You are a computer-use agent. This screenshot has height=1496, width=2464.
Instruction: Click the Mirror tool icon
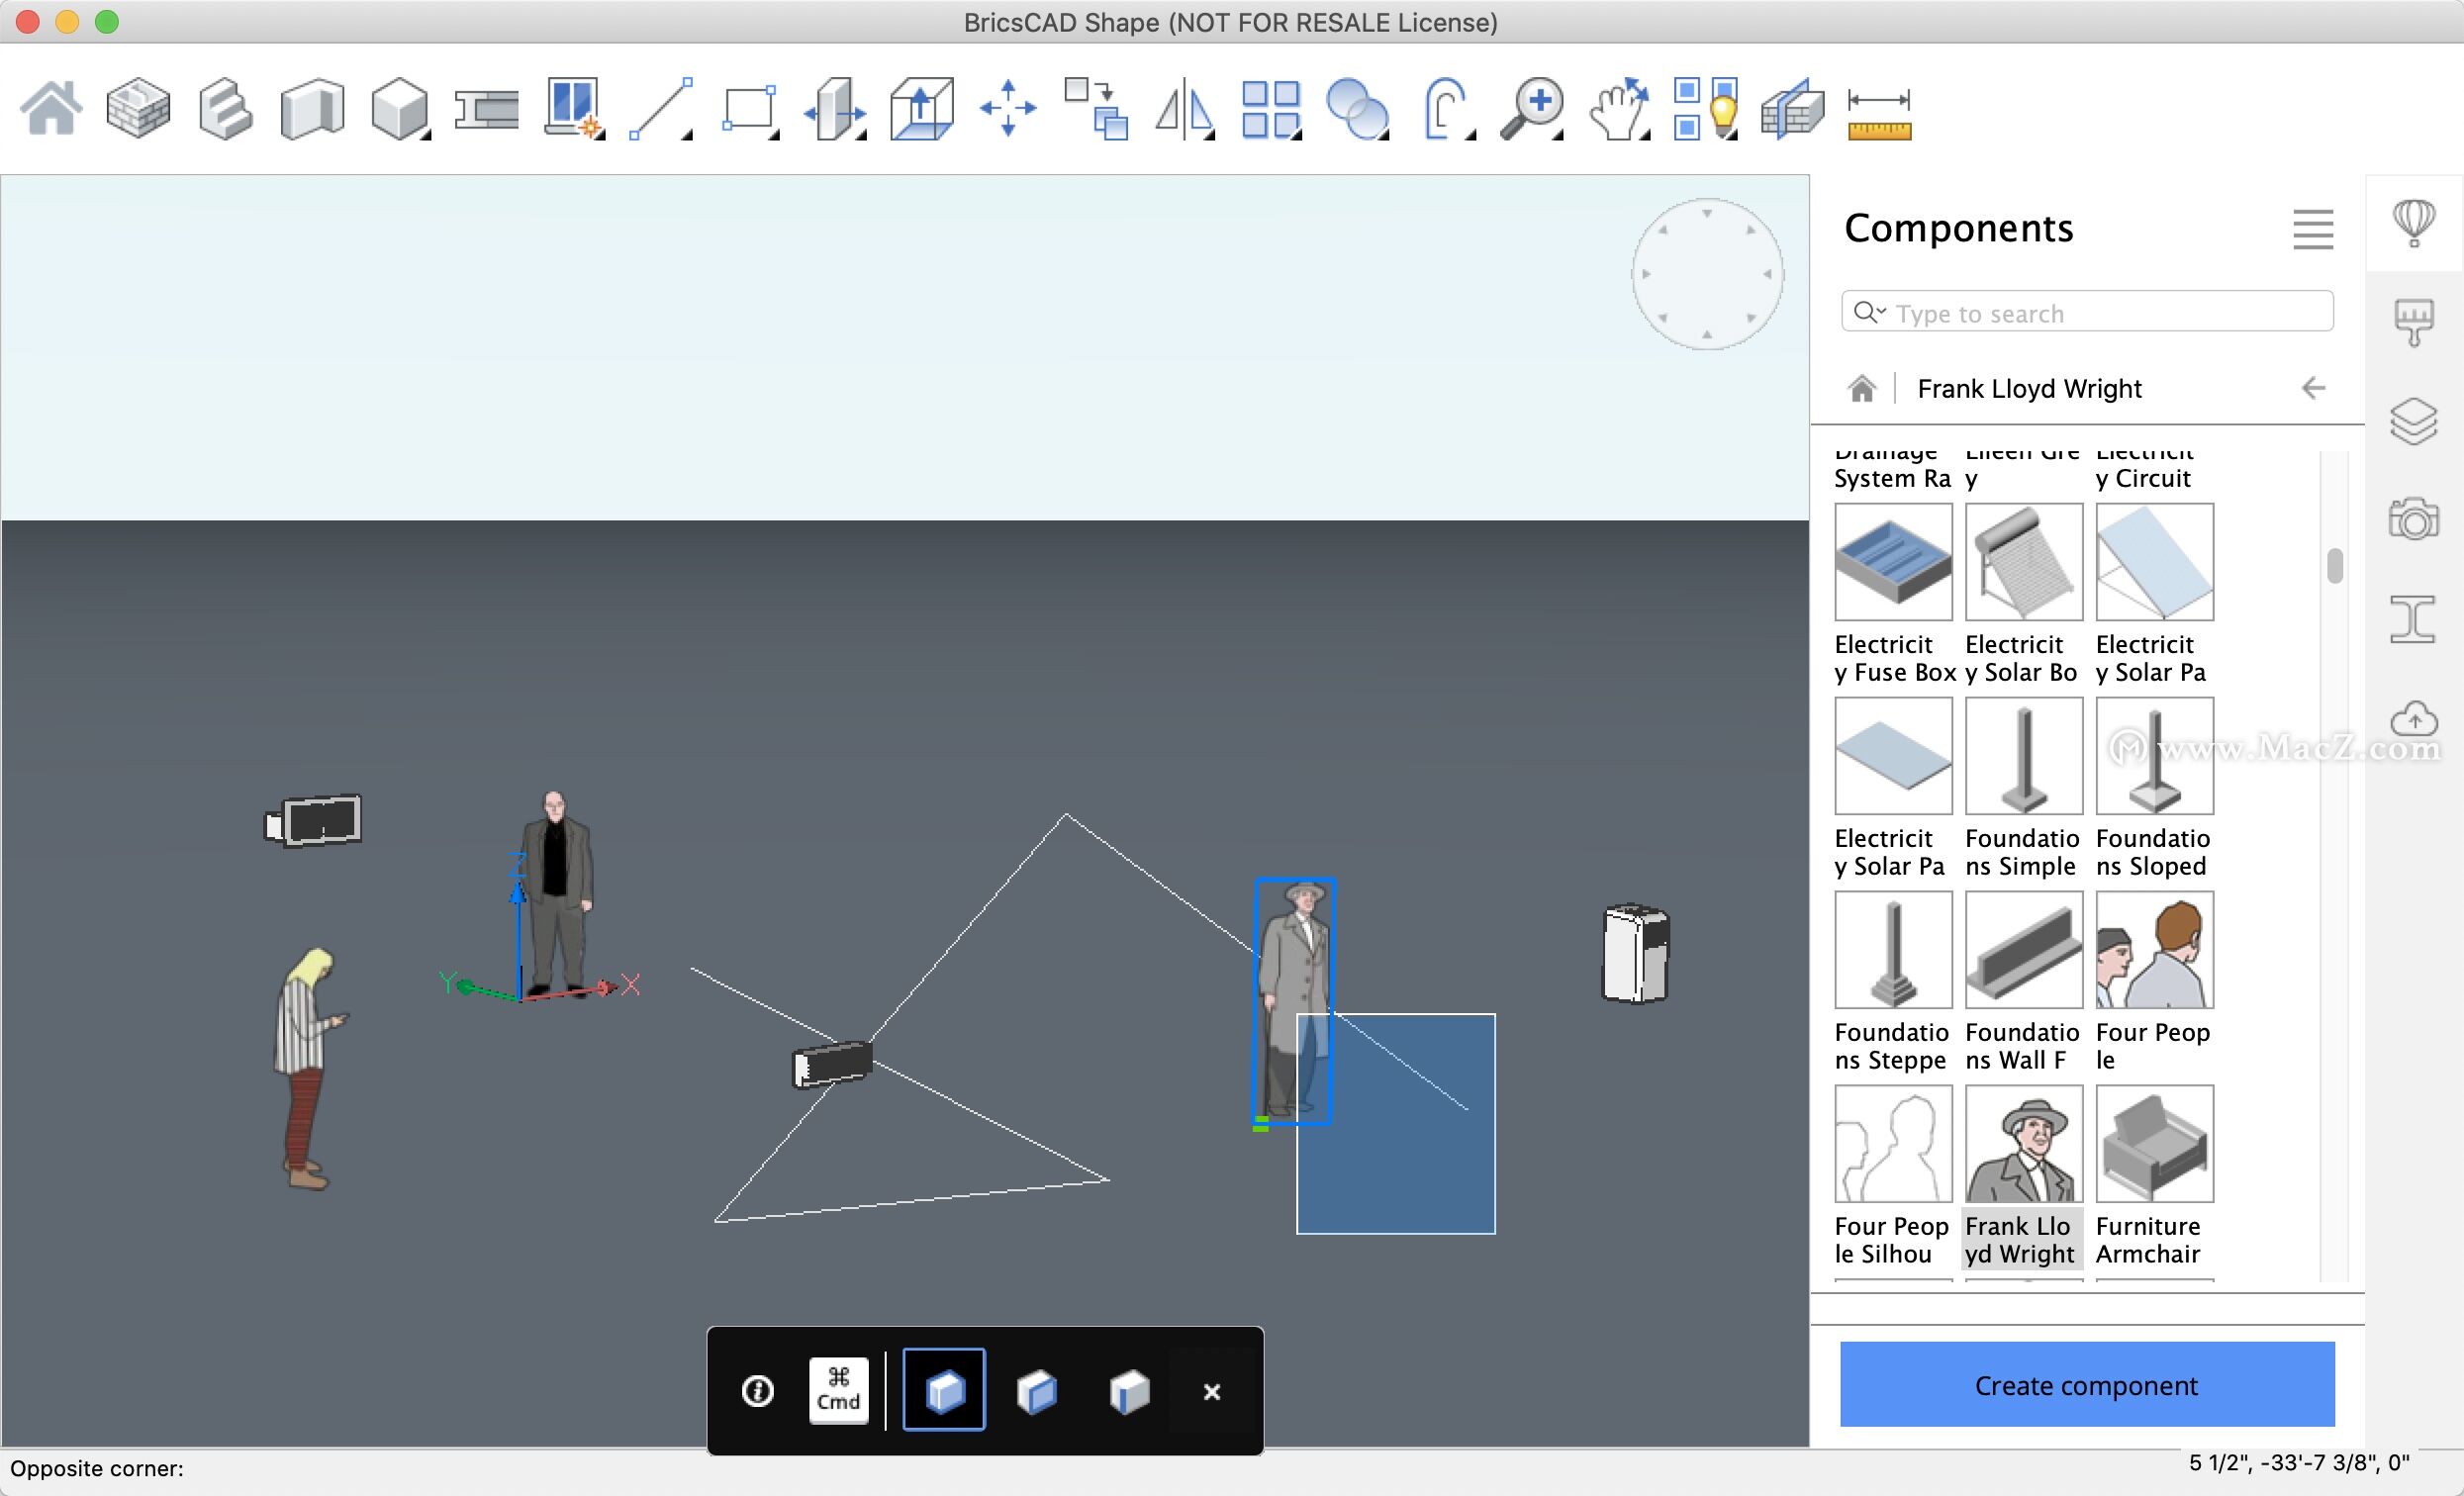point(1183,108)
